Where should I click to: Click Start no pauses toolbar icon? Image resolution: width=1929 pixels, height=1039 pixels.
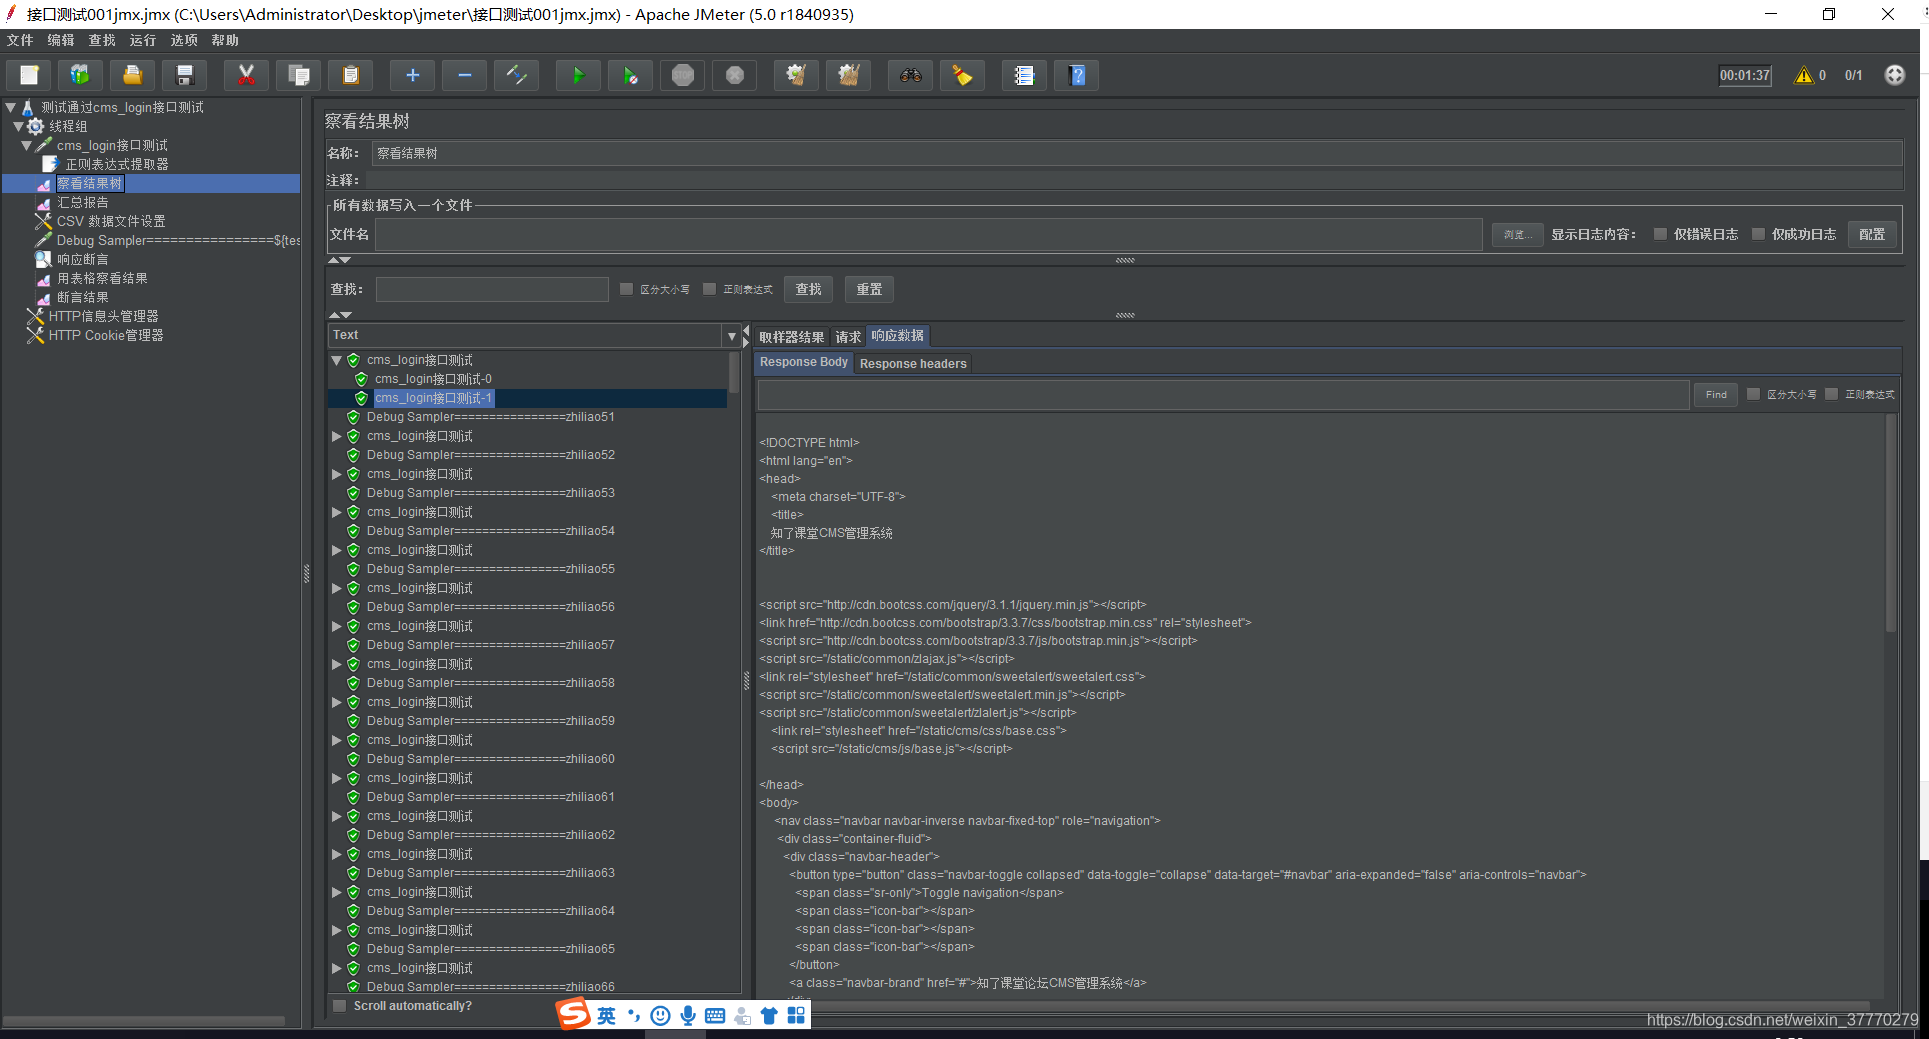coord(630,75)
